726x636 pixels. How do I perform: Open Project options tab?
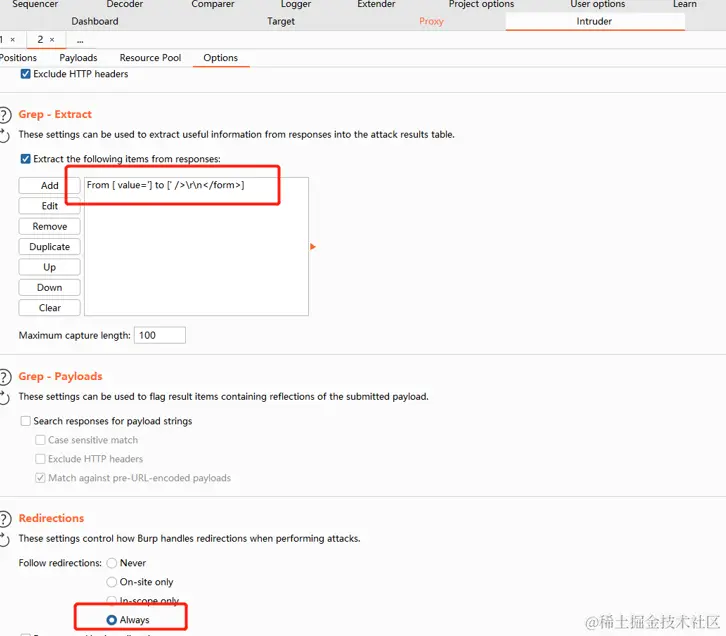pyautogui.click(x=481, y=4)
